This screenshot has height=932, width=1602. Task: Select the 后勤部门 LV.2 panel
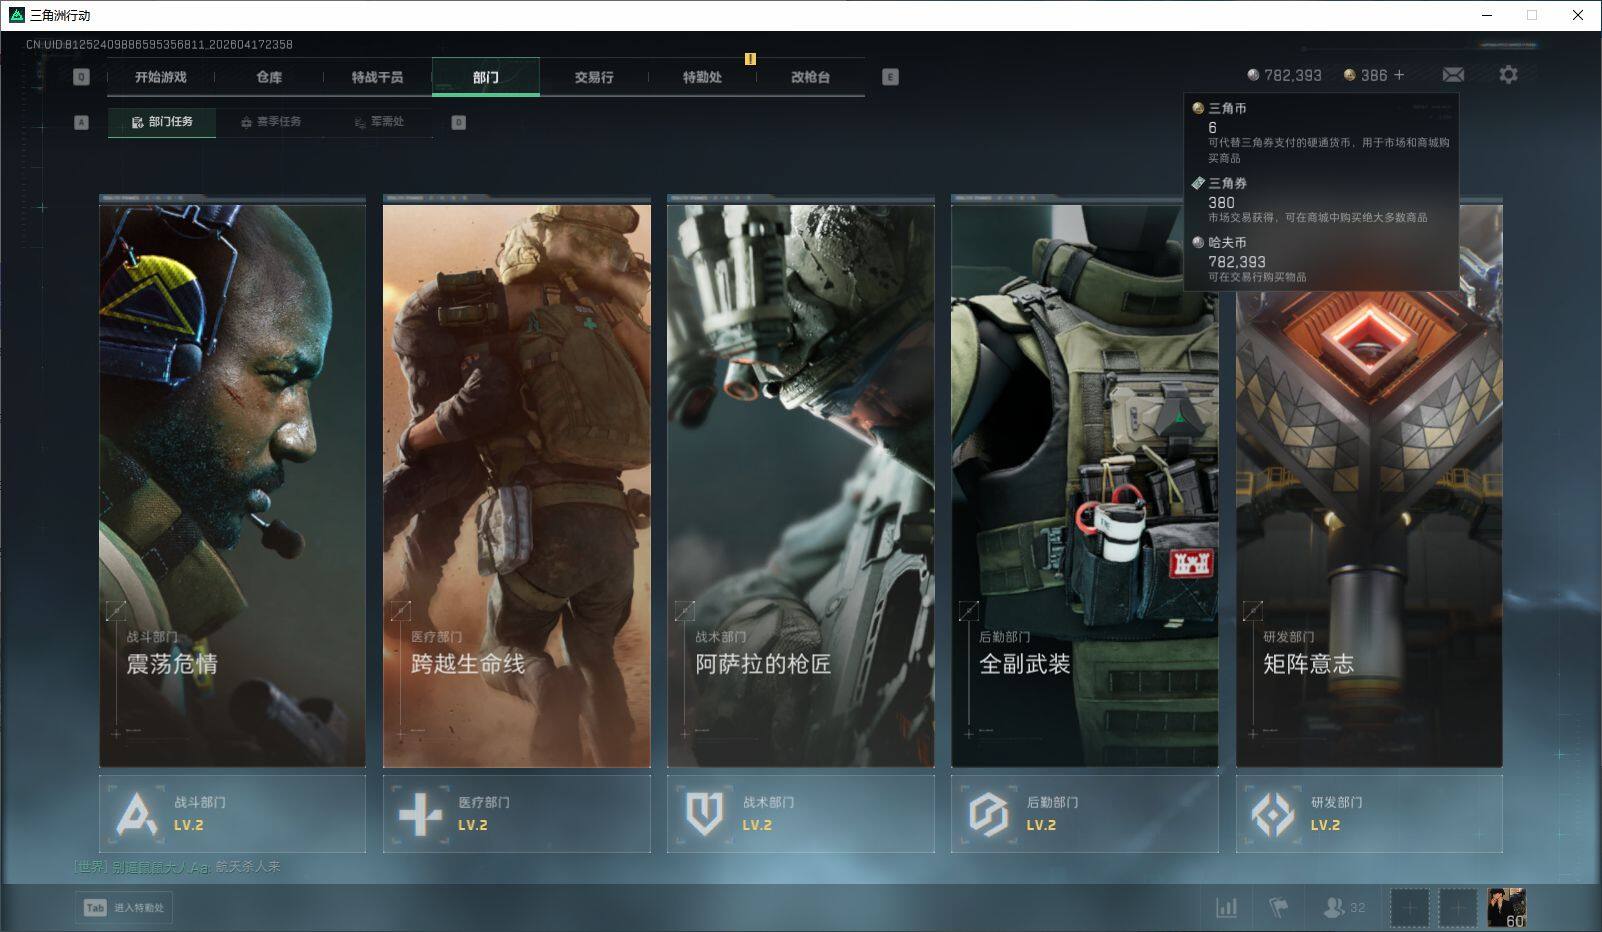[1085, 814]
